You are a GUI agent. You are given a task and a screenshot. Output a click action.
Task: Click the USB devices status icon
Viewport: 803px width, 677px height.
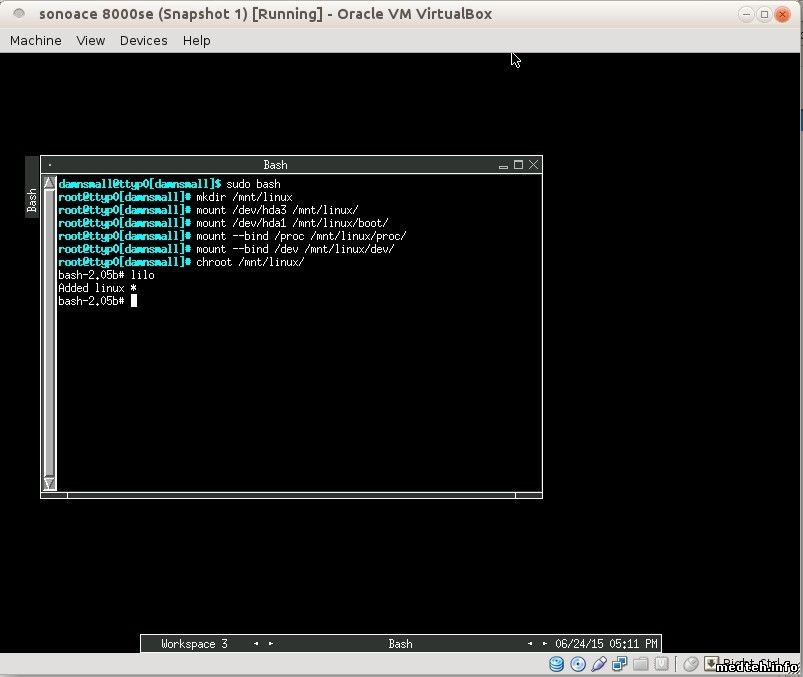click(x=599, y=664)
